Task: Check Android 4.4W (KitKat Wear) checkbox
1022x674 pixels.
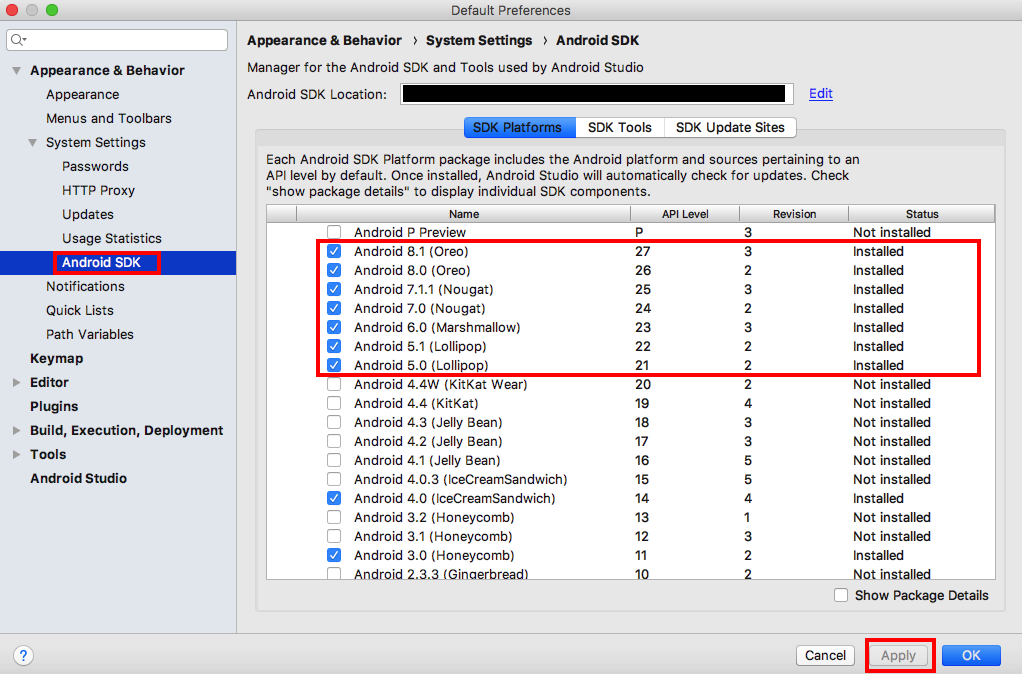Action: 334,384
